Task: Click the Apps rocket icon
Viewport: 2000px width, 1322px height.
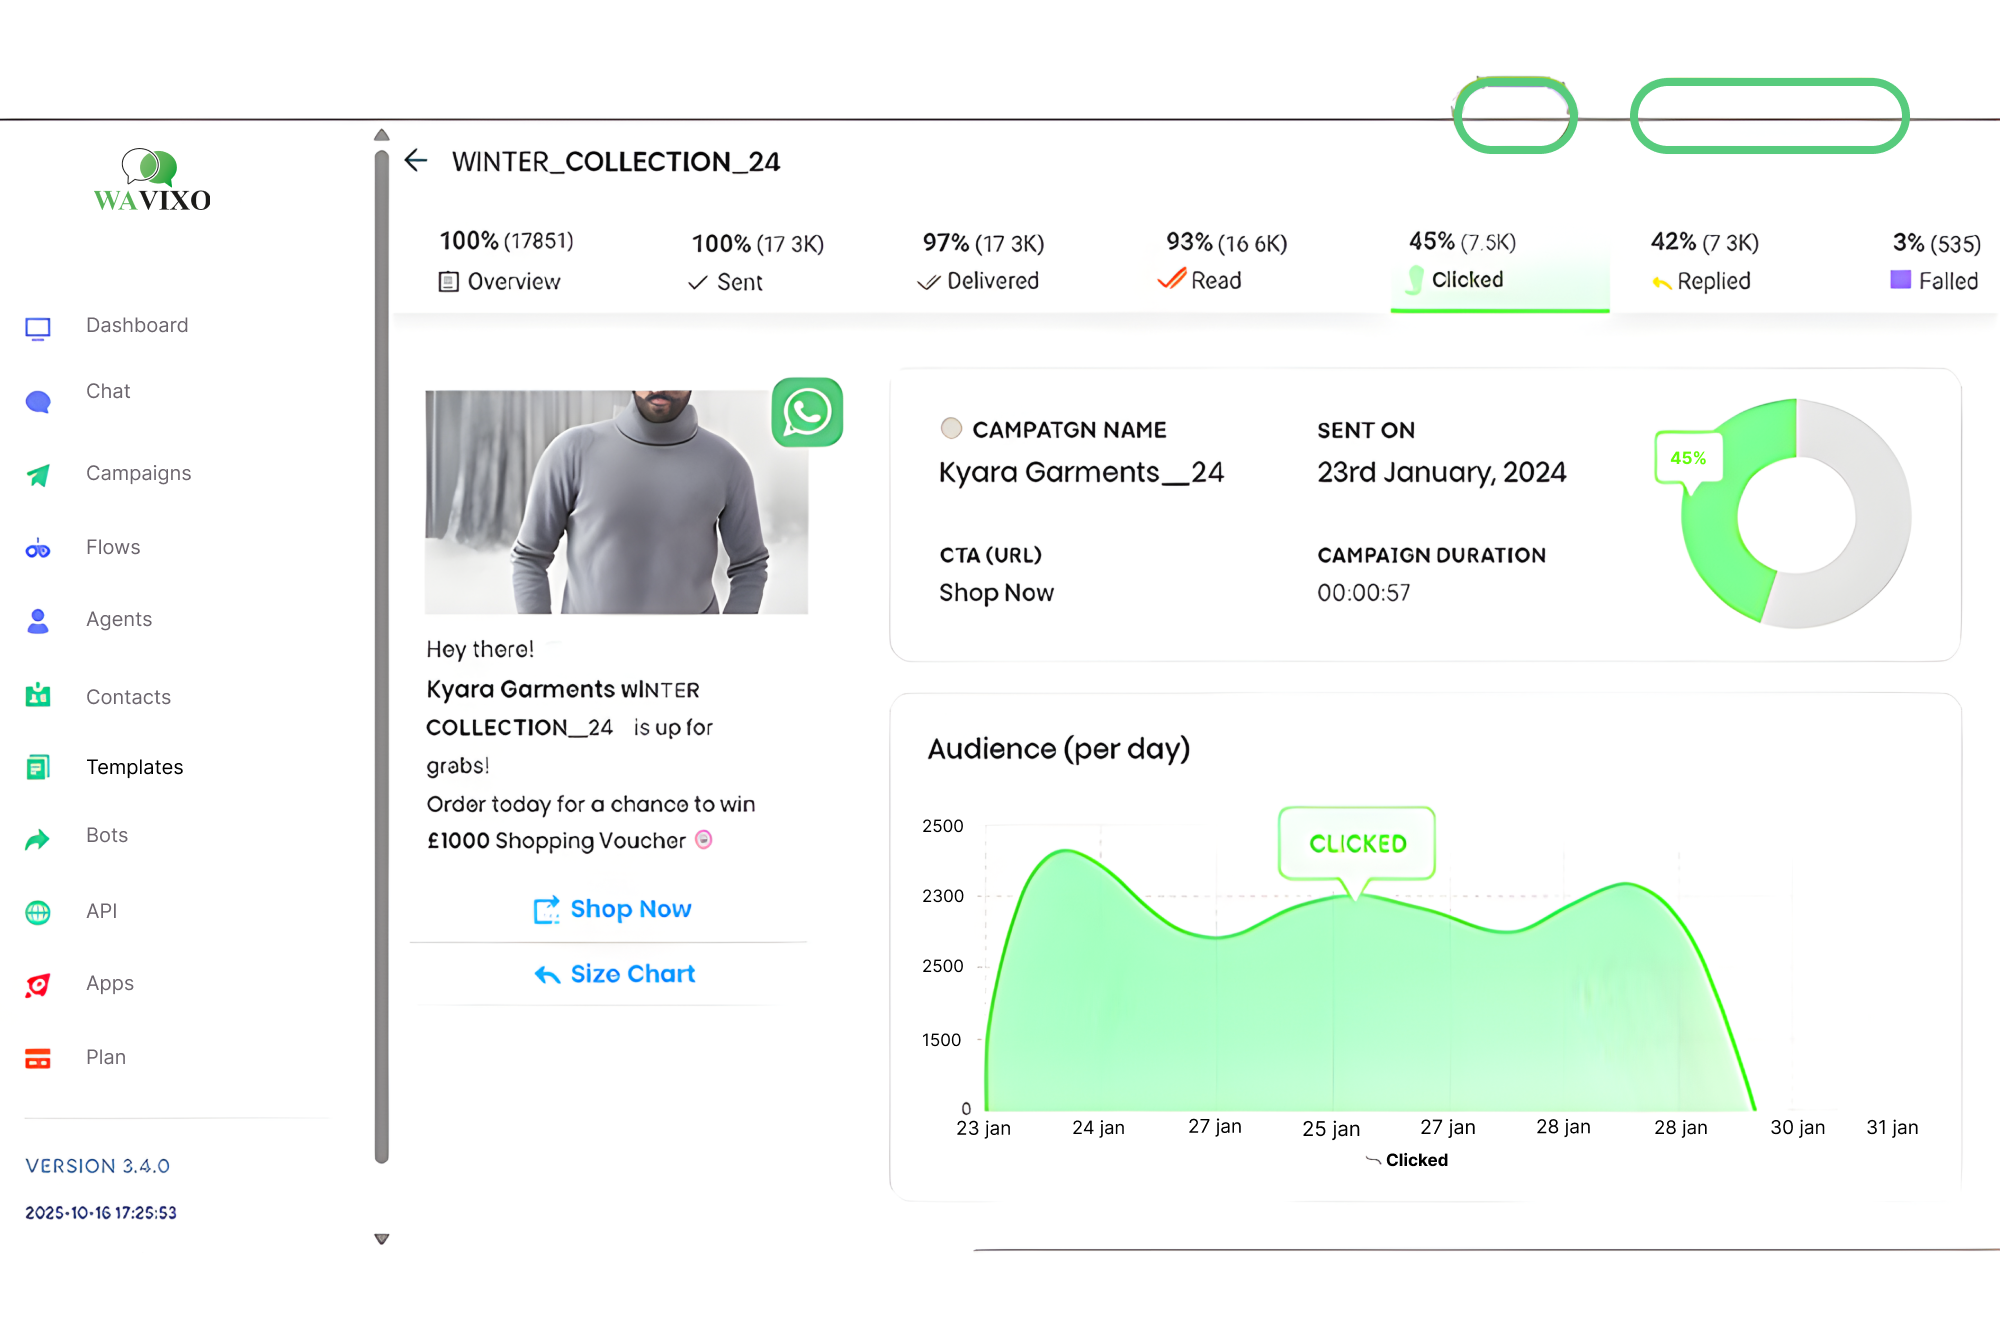Action: click(38, 985)
